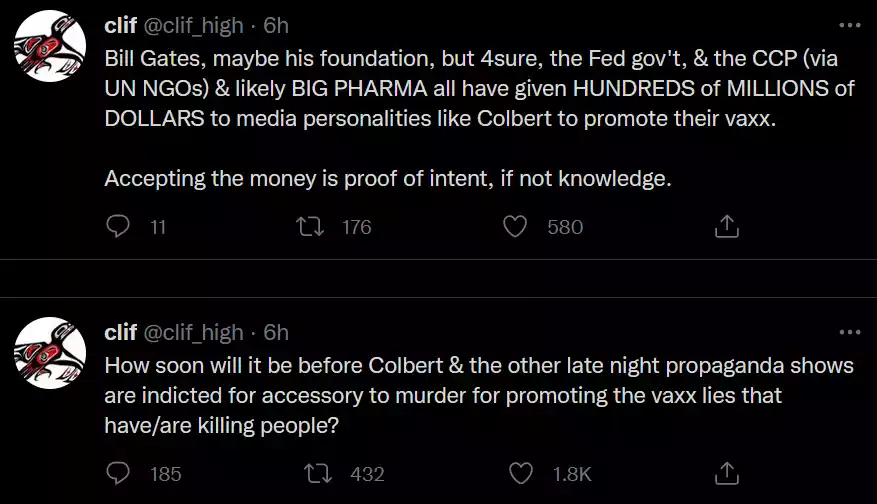Reply to the Colbert indictment tweet
877x504 pixels.
tap(119, 473)
